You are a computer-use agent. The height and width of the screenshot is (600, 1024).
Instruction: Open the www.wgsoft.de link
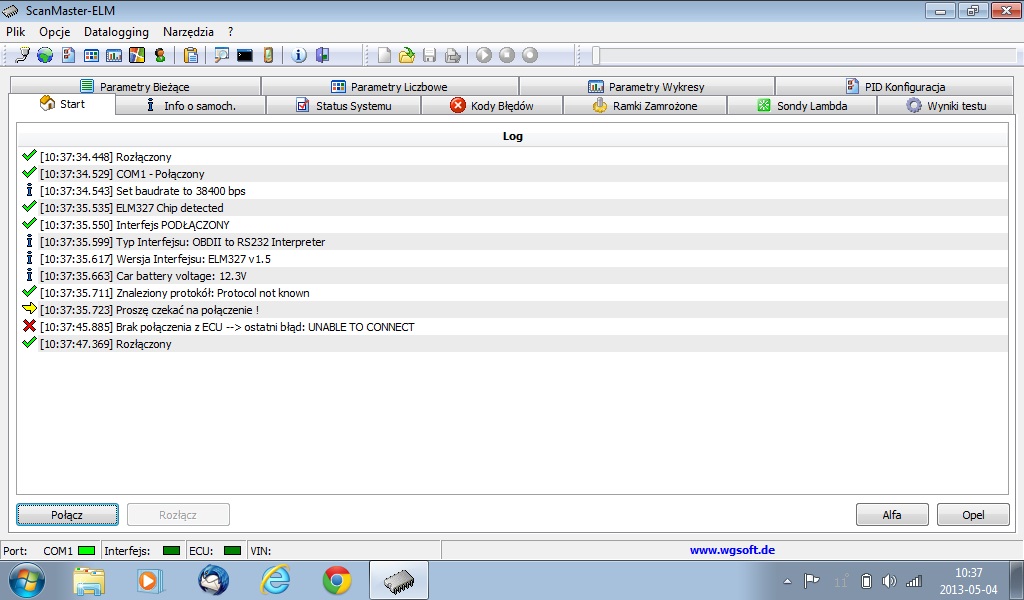point(732,550)
